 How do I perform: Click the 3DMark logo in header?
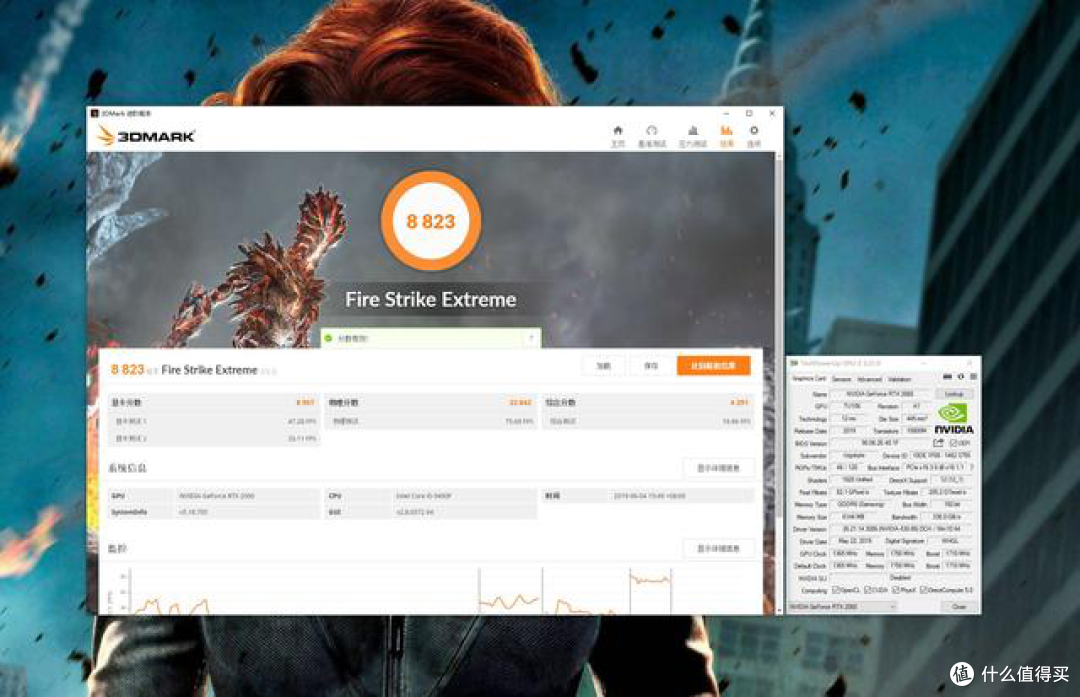click(146, 136)
